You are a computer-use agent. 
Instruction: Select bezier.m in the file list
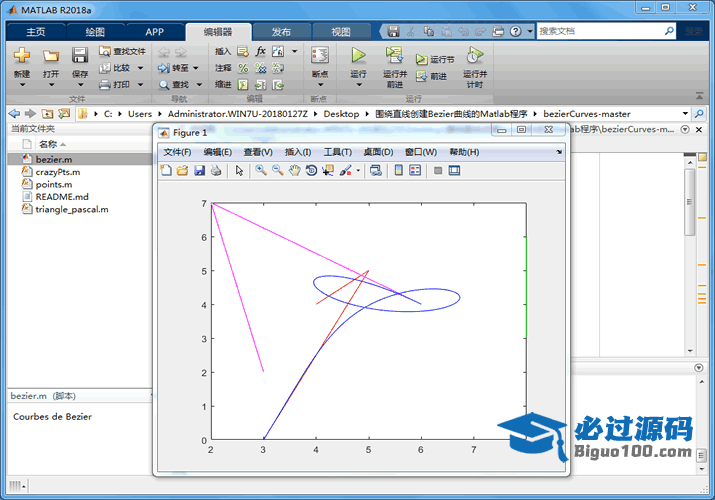(80, 160)
